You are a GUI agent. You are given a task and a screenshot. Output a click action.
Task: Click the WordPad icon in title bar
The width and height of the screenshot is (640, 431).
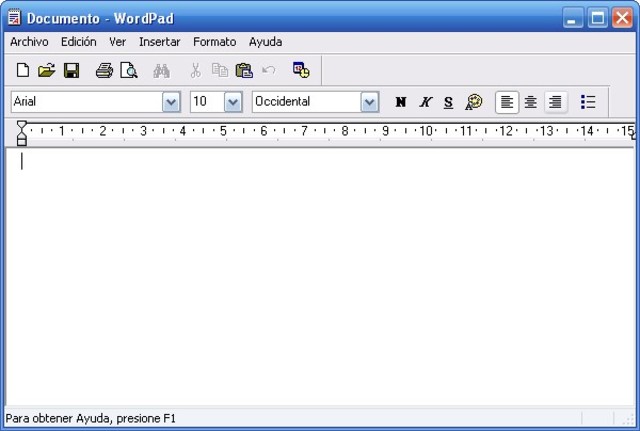tap(14, 18)
